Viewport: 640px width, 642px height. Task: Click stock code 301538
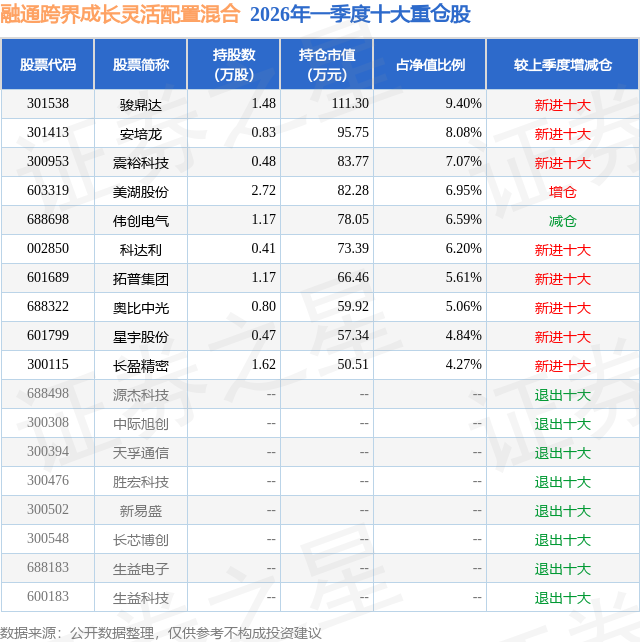point(48,104)
